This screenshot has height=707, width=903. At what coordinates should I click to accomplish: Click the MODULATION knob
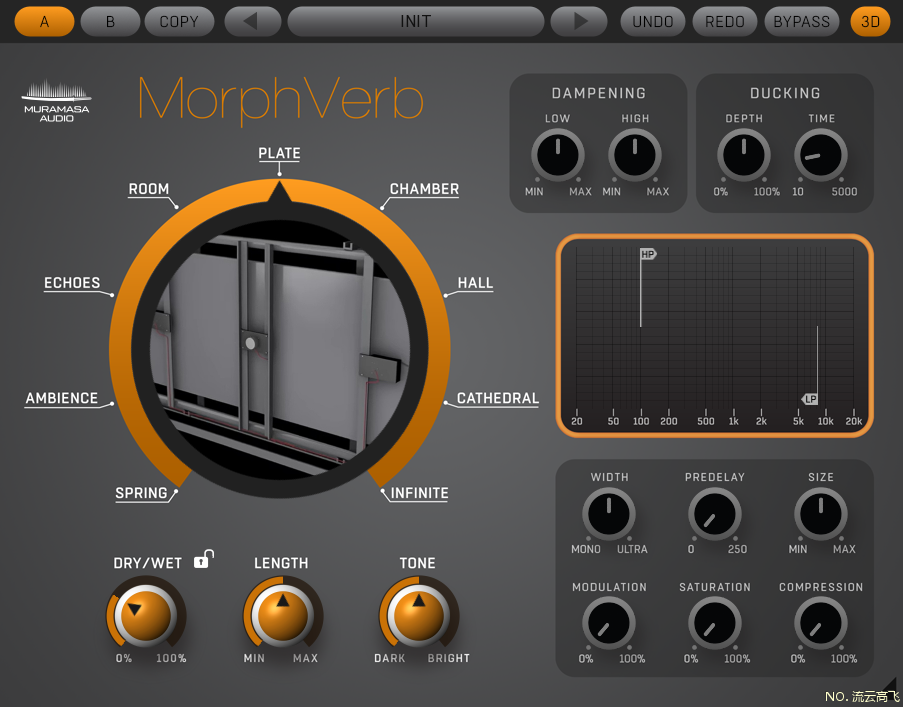[609, 624]
